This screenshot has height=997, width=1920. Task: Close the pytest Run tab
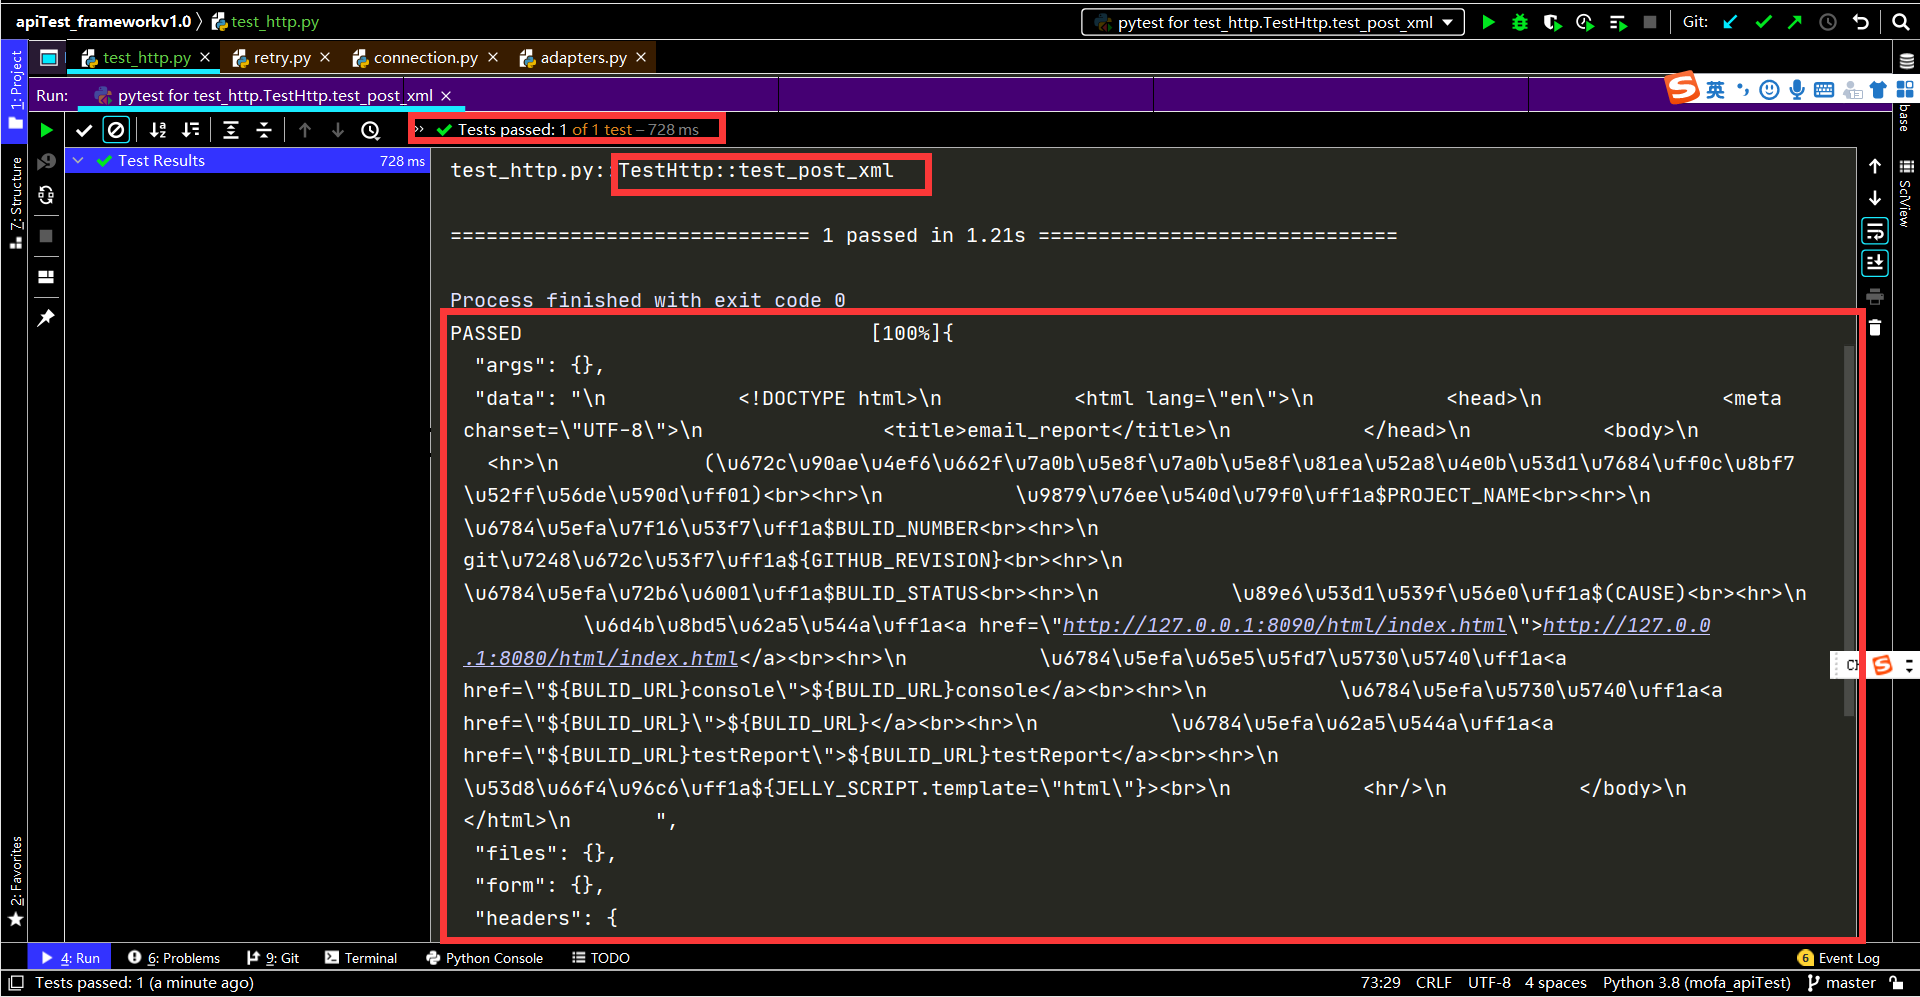tap(446, 95)
